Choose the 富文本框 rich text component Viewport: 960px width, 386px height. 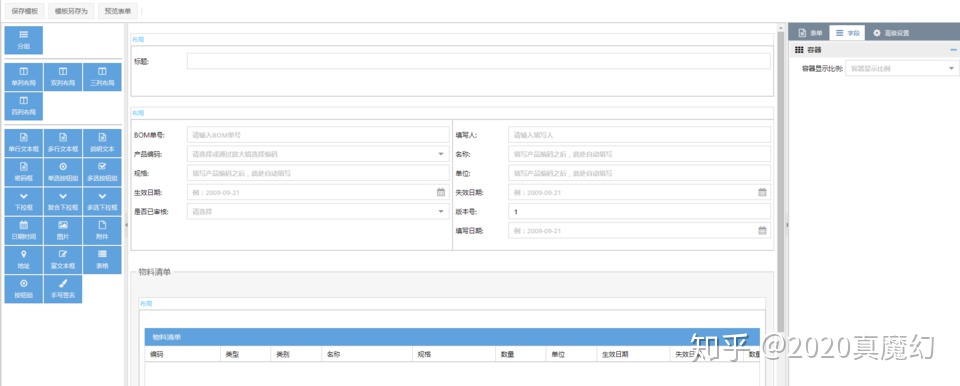pos(62,260)
